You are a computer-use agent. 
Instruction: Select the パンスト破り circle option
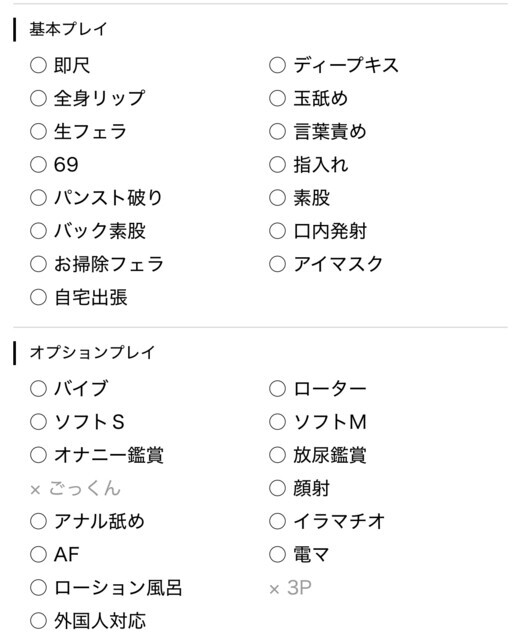click(38, 198)
